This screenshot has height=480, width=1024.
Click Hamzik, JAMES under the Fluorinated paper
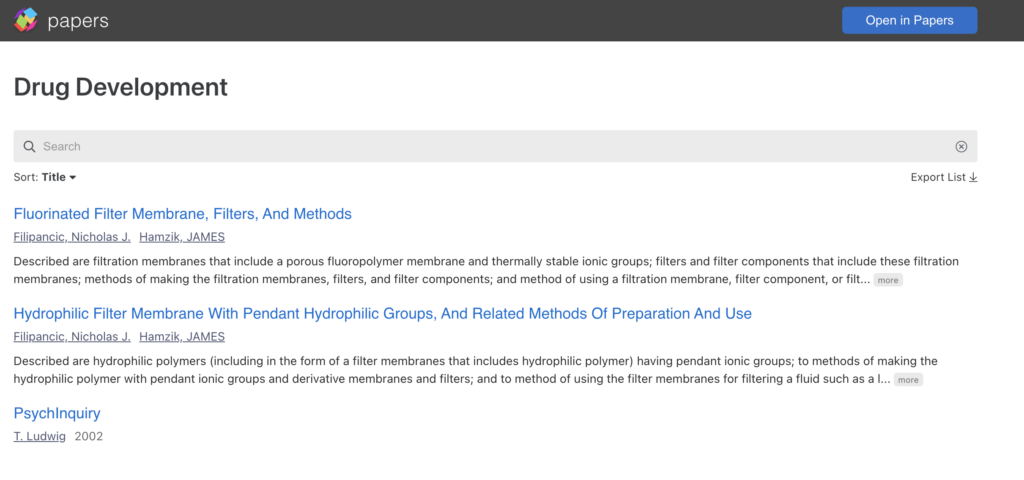182,238
